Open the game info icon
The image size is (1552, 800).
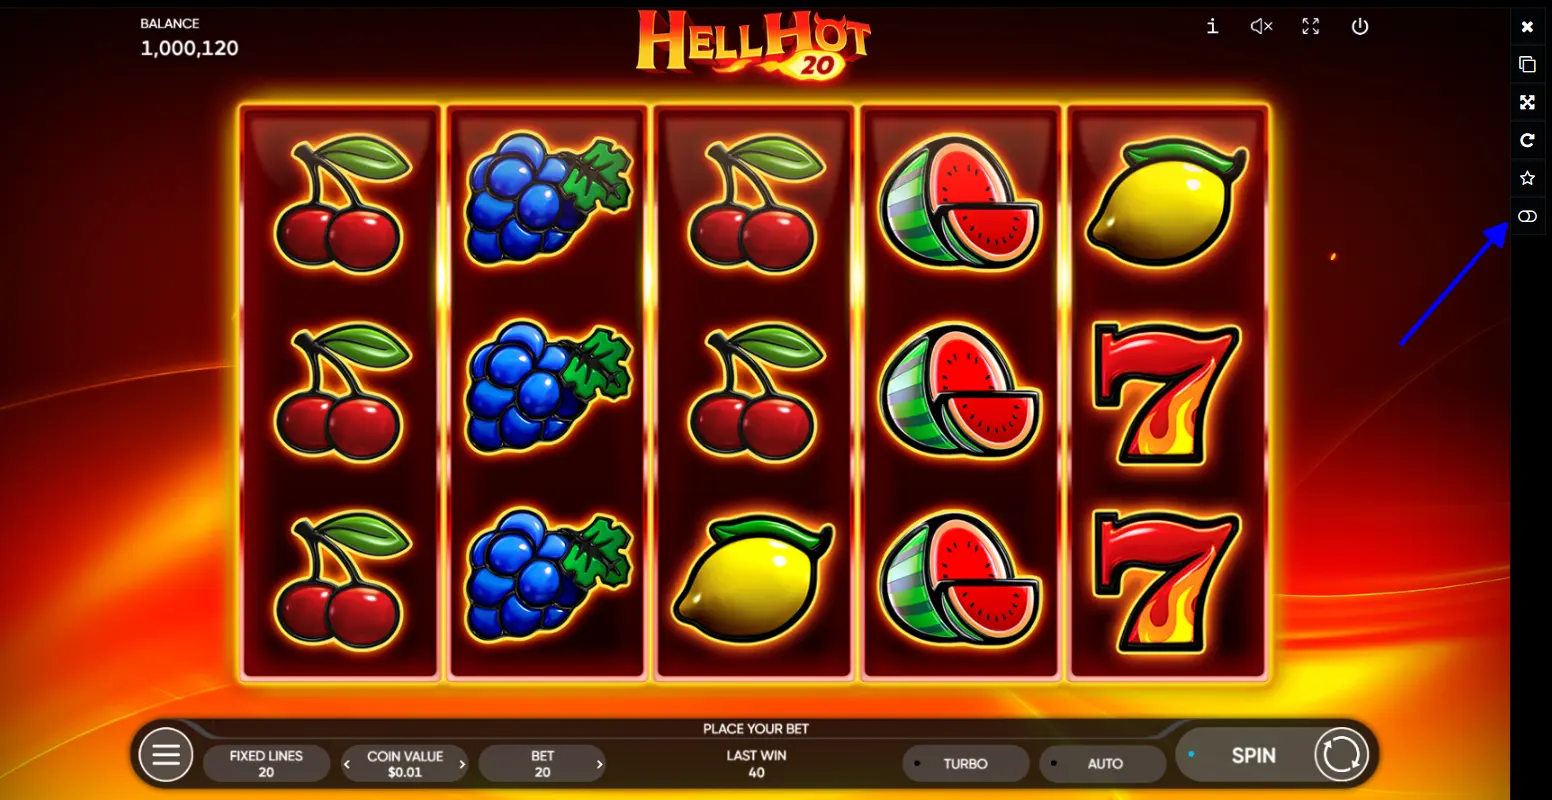point(1212,27)
